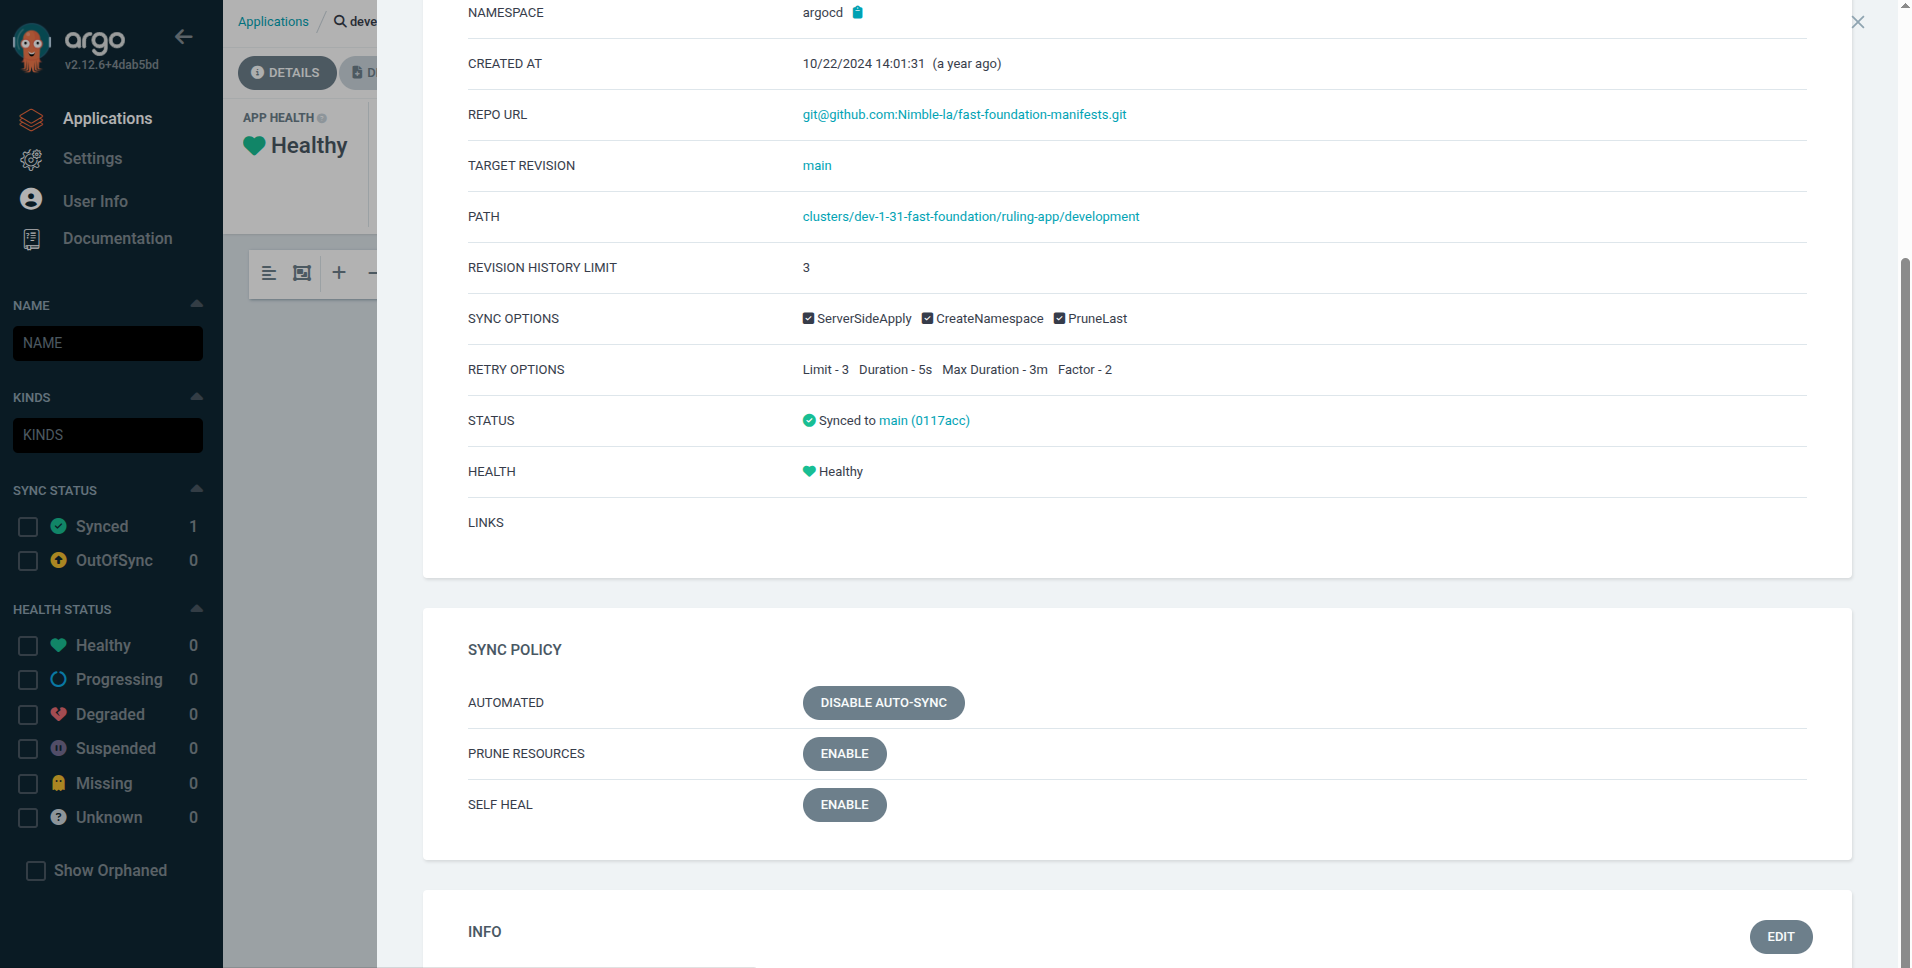1912x968 pixels.
Task: Open Documentation via the book icon
Action: (31, 238)
